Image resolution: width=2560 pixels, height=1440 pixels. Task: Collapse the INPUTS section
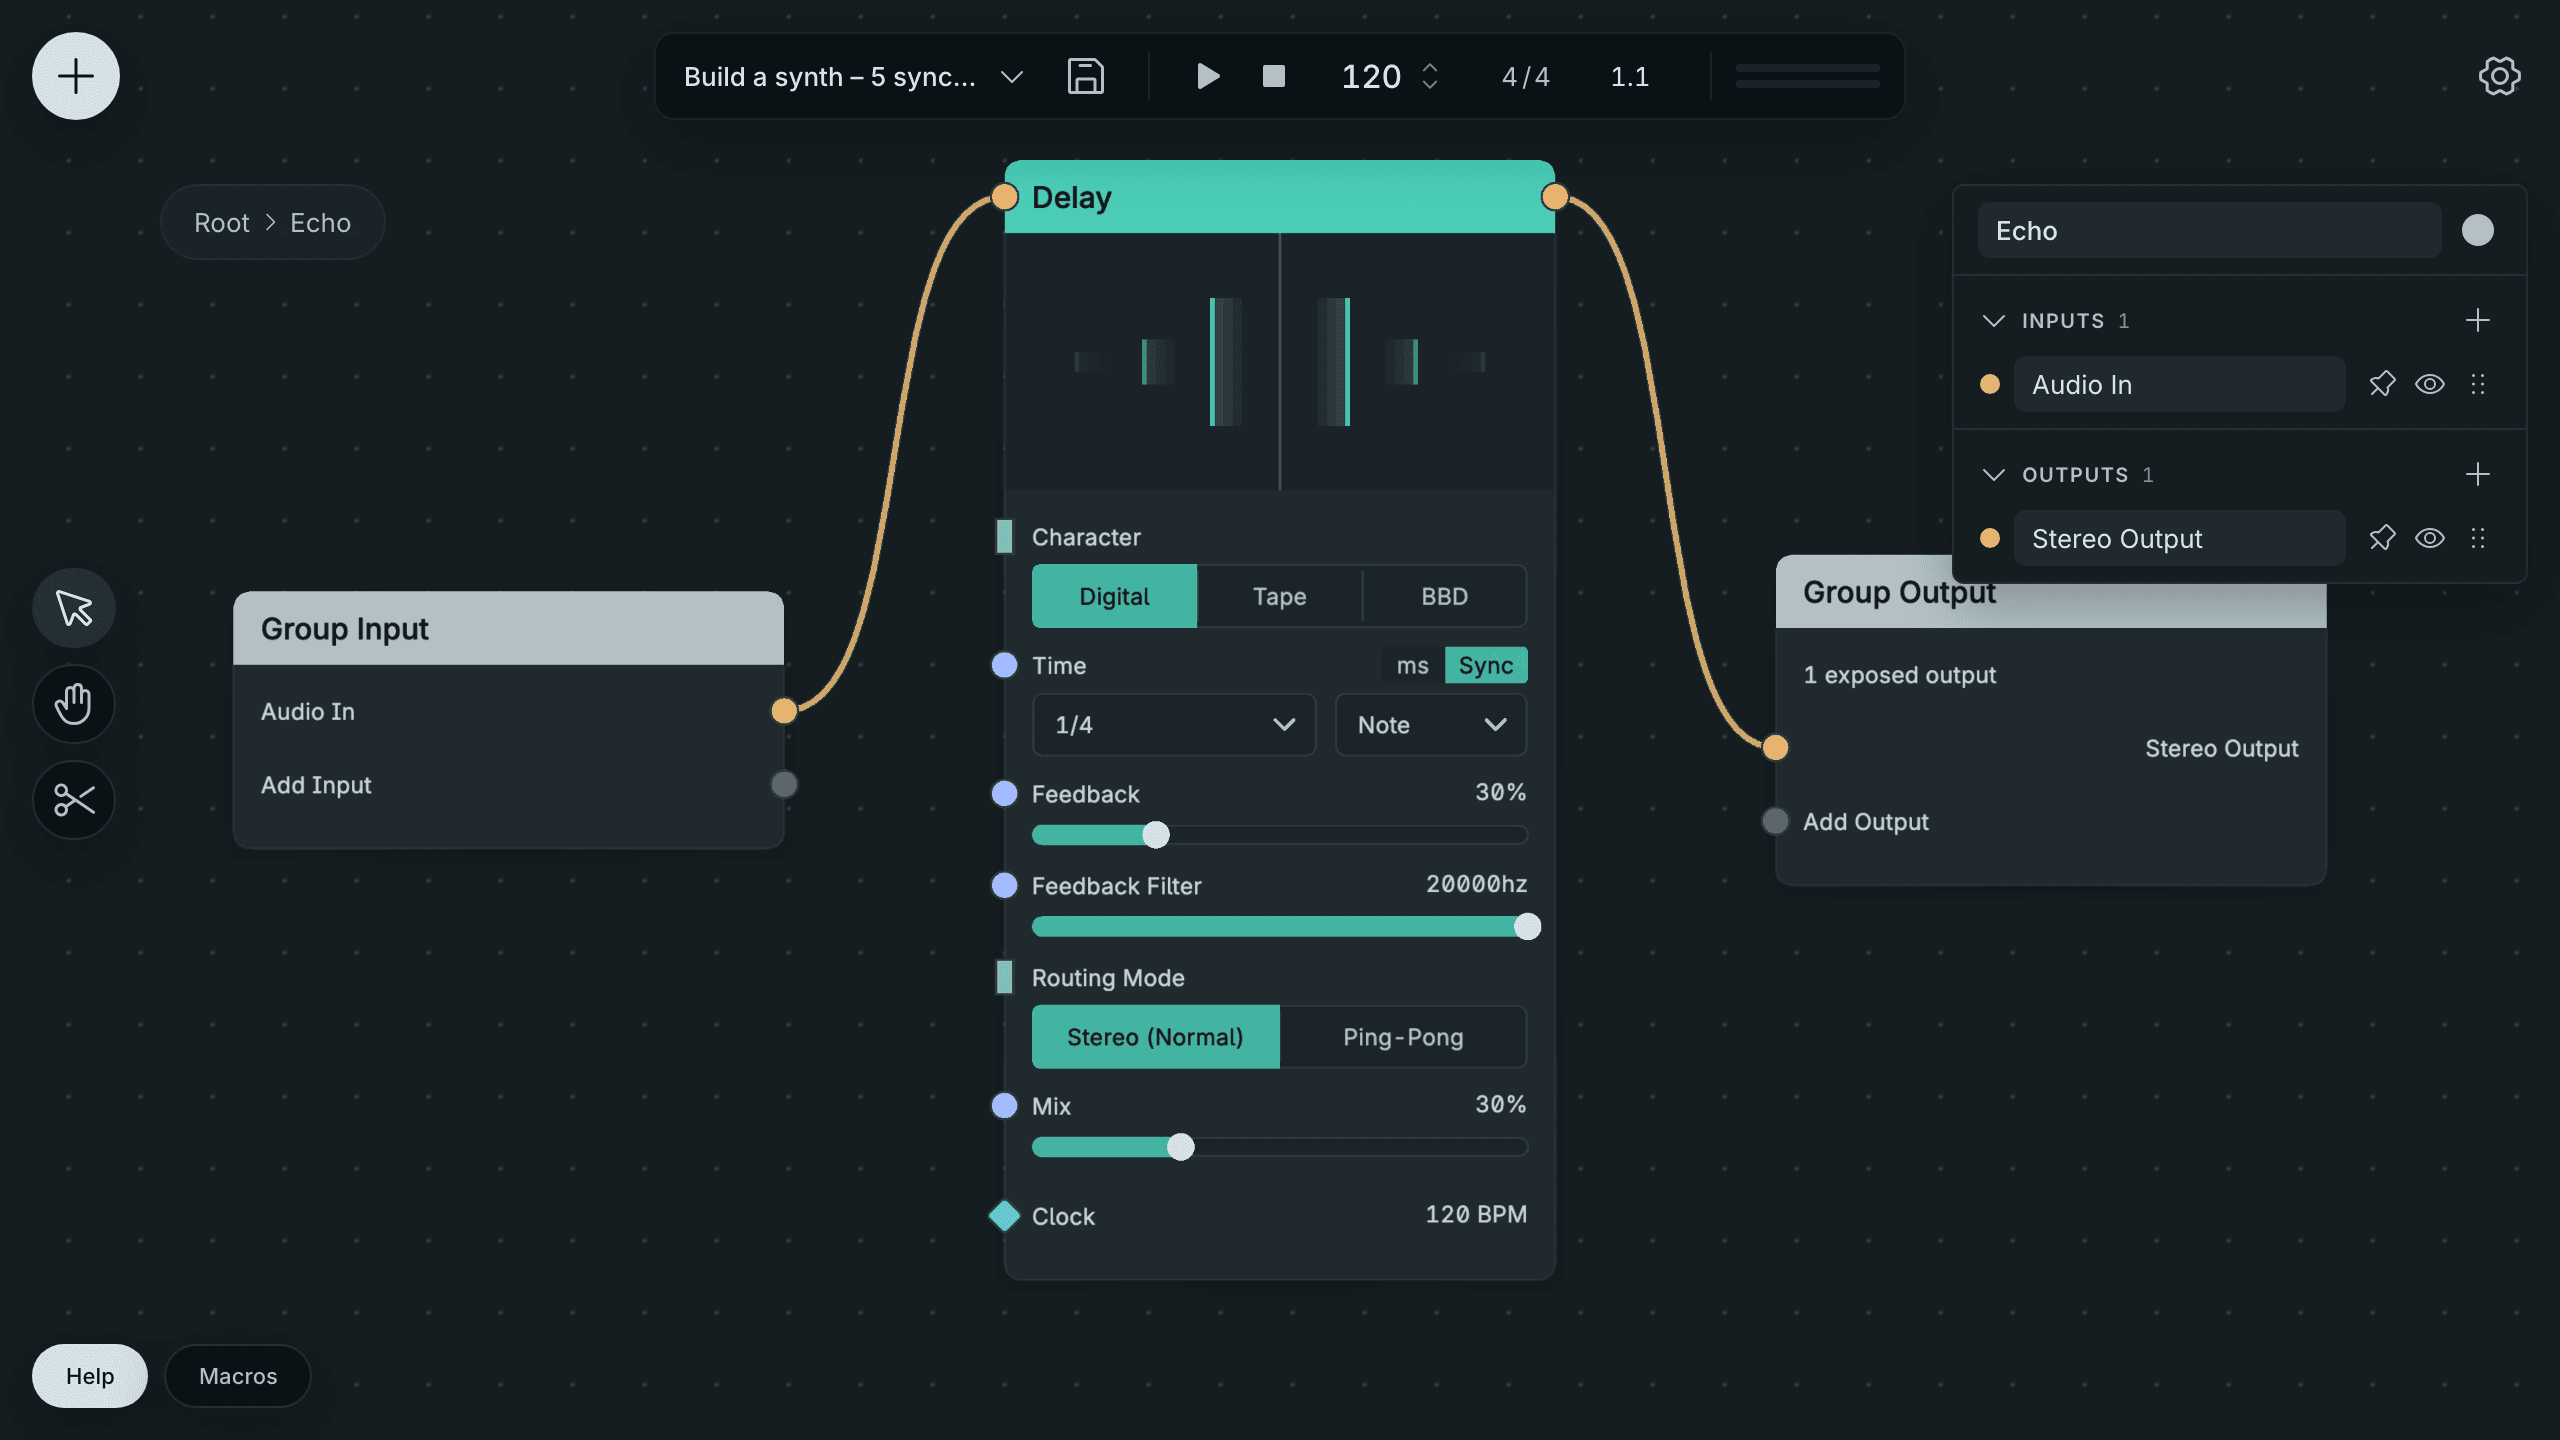1993,320
